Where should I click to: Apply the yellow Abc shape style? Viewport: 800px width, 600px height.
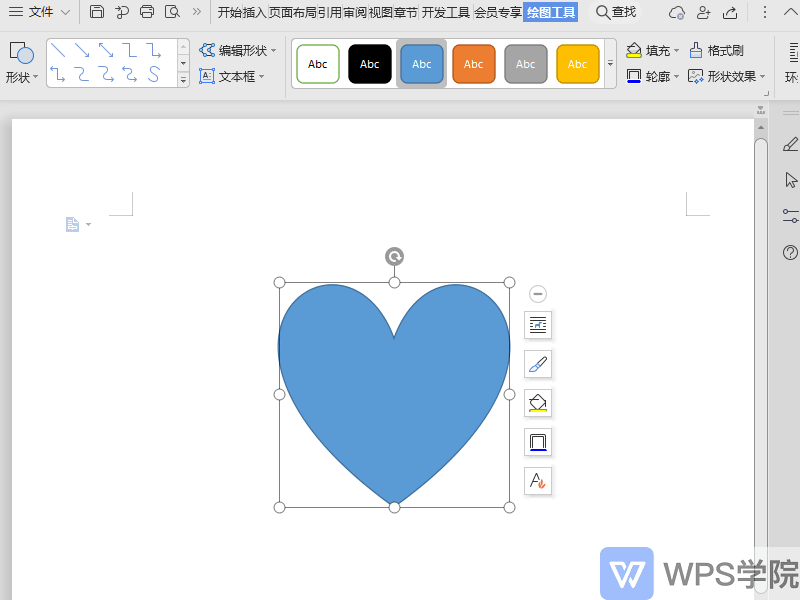click(x=578, y=64)
